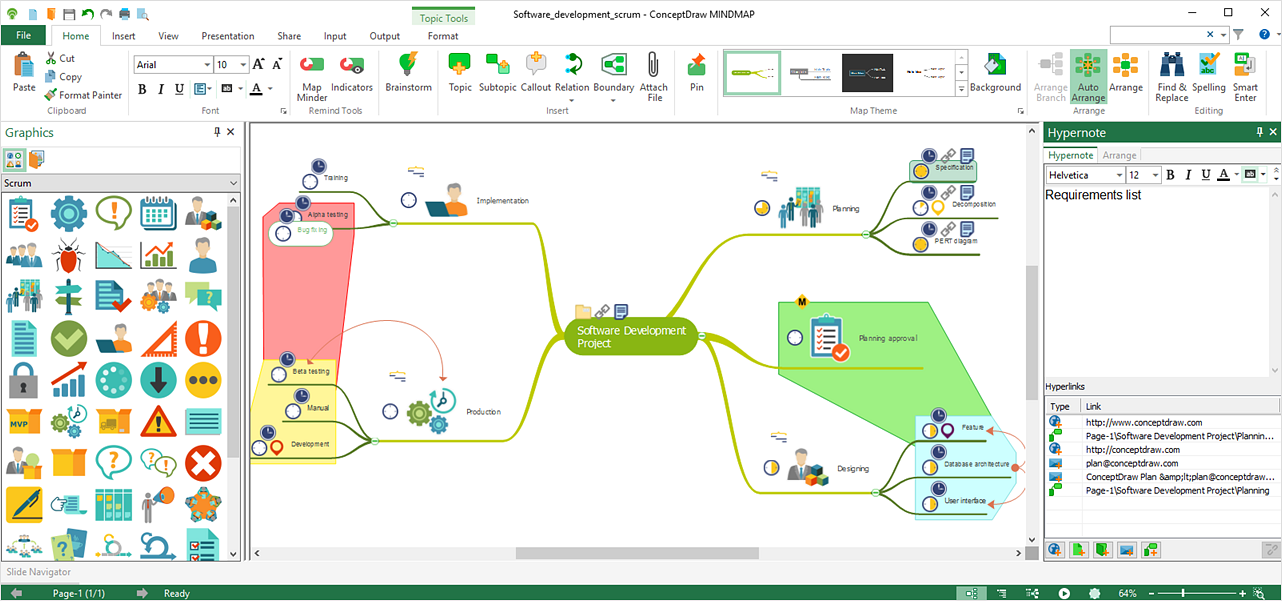Cut the selected topic
The width and height of the screenshot is (1282, 601).
click(59, 59)
